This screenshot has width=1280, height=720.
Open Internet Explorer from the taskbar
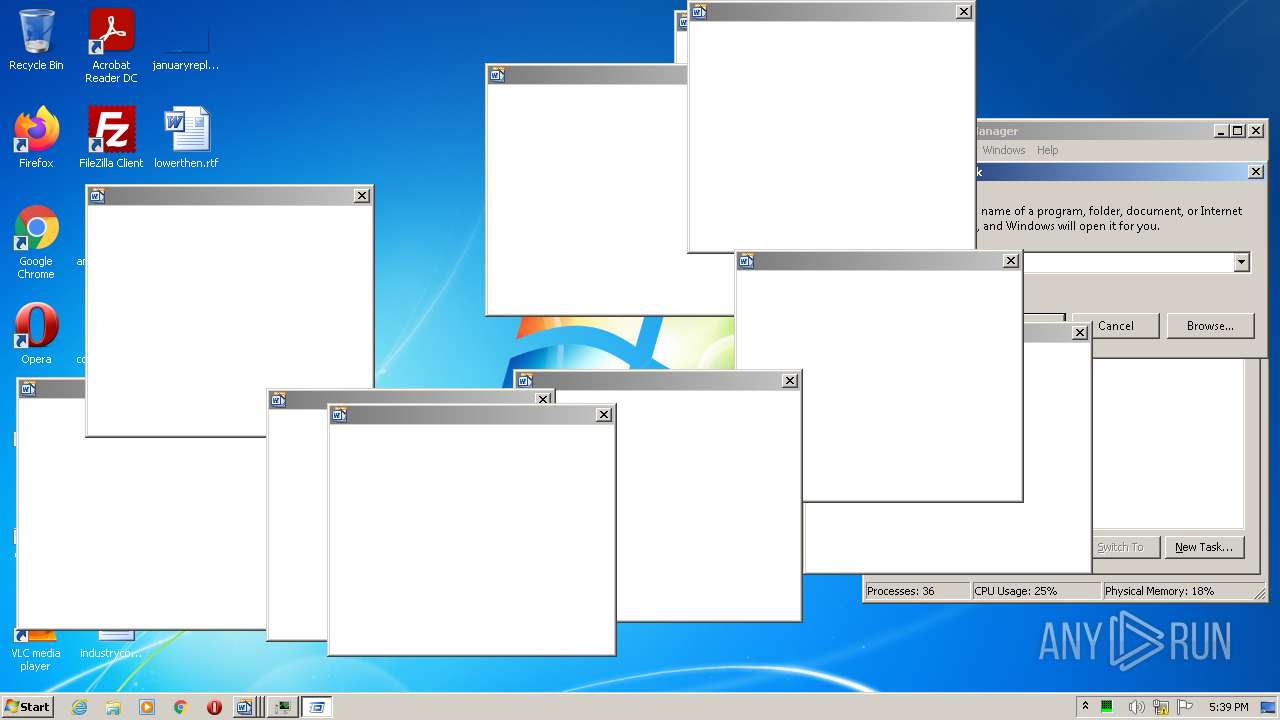click(79, 707)
